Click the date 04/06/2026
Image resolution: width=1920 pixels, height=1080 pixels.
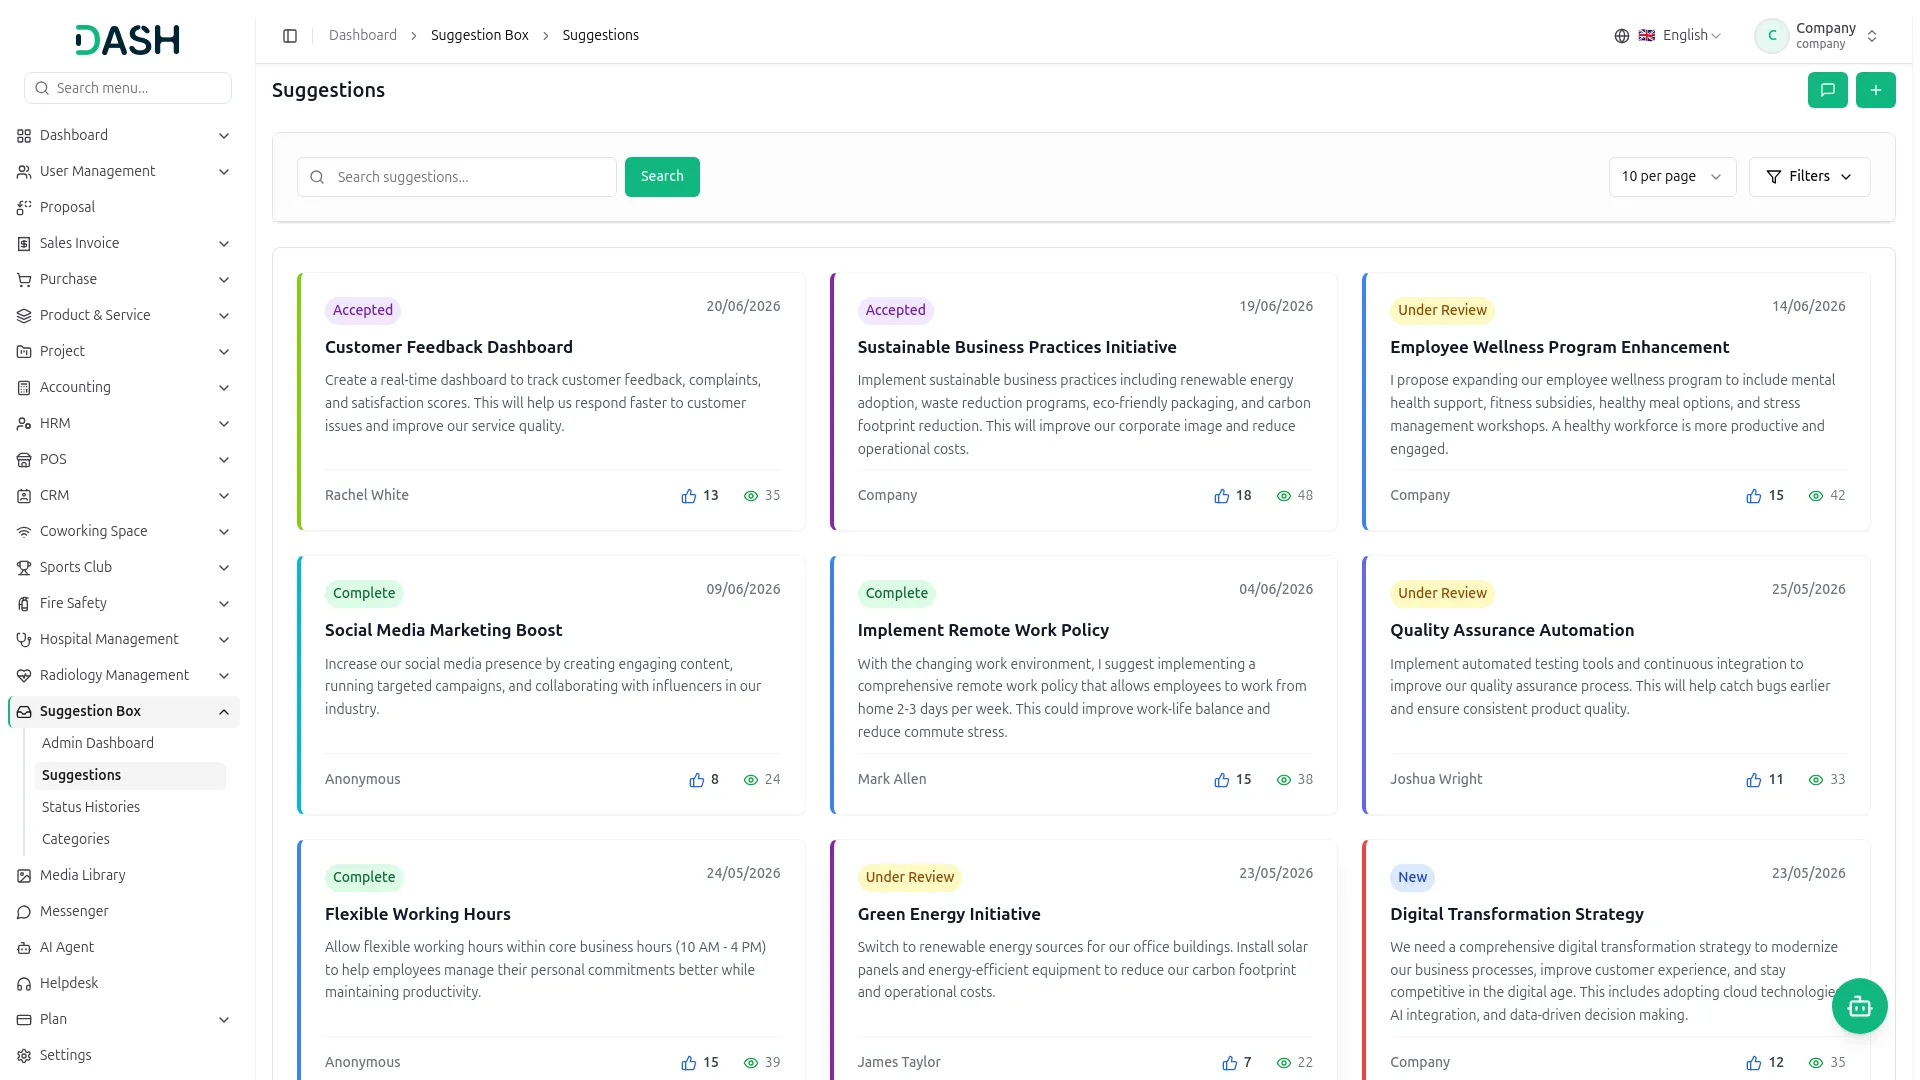(1275, 590)
